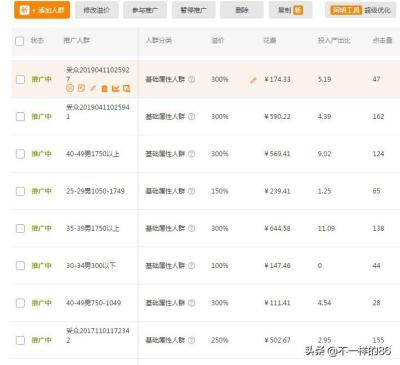Sort by the 投入产出比 column header
This screenshot has height=365, width=400.
click(x=334, y=41)
